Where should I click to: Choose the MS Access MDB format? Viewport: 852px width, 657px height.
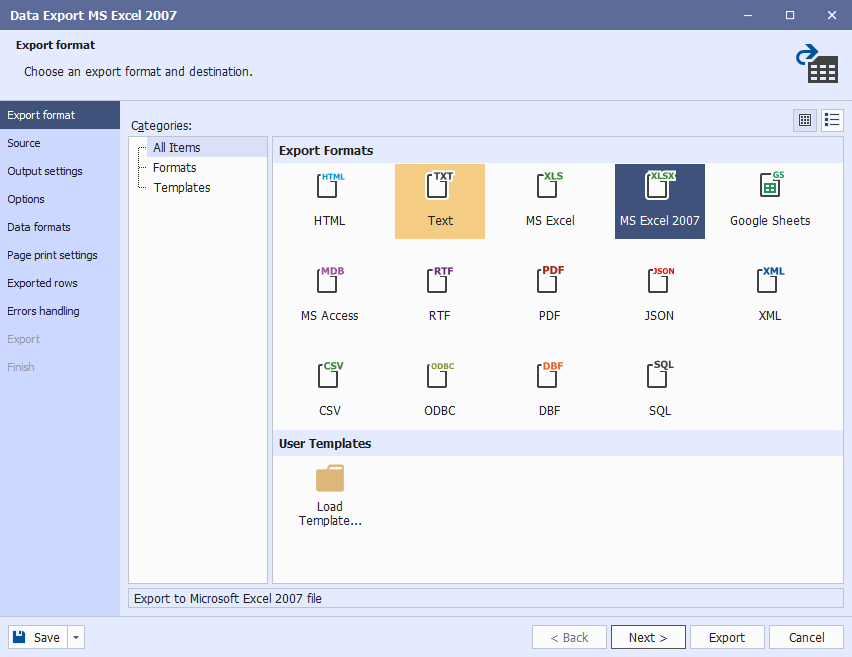329,296
